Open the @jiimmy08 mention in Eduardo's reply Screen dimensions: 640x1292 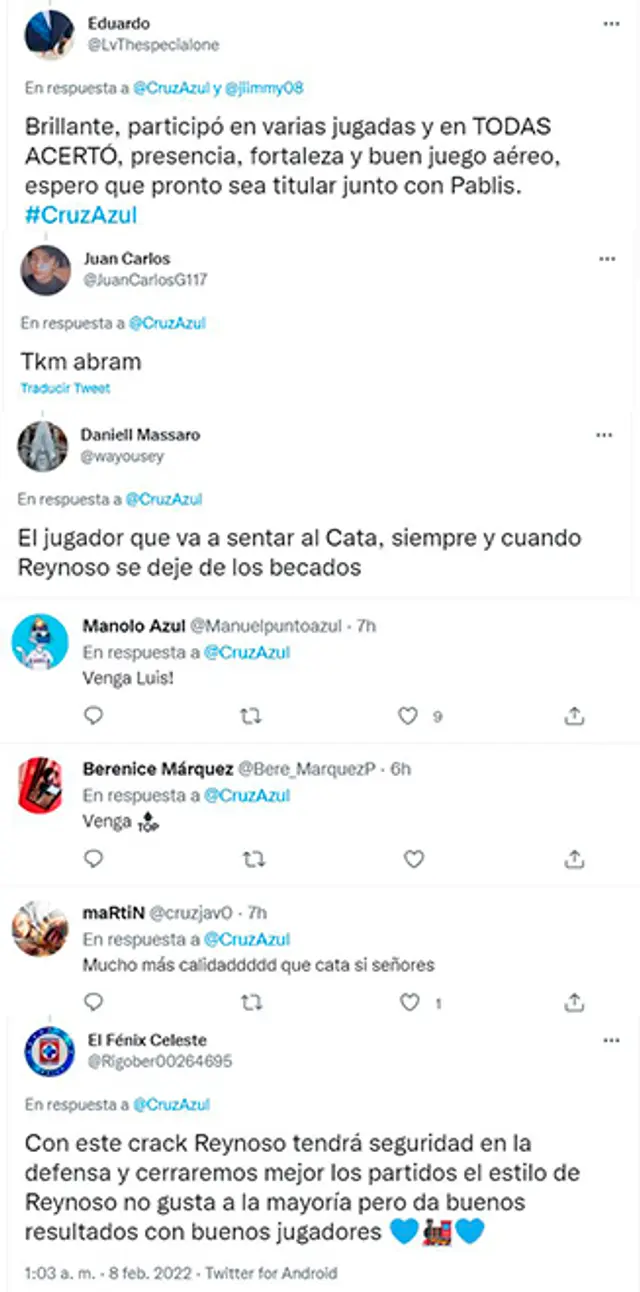coord(263,88)
